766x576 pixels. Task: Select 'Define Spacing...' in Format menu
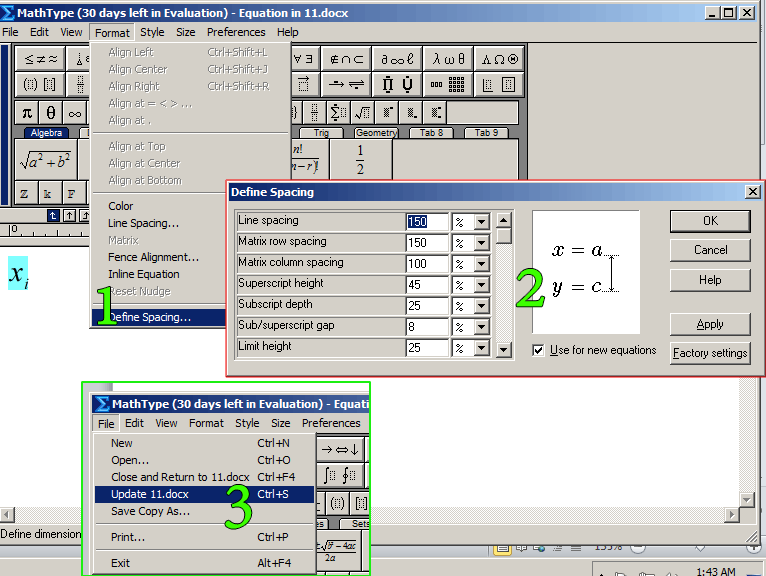[x=150, y=317]
